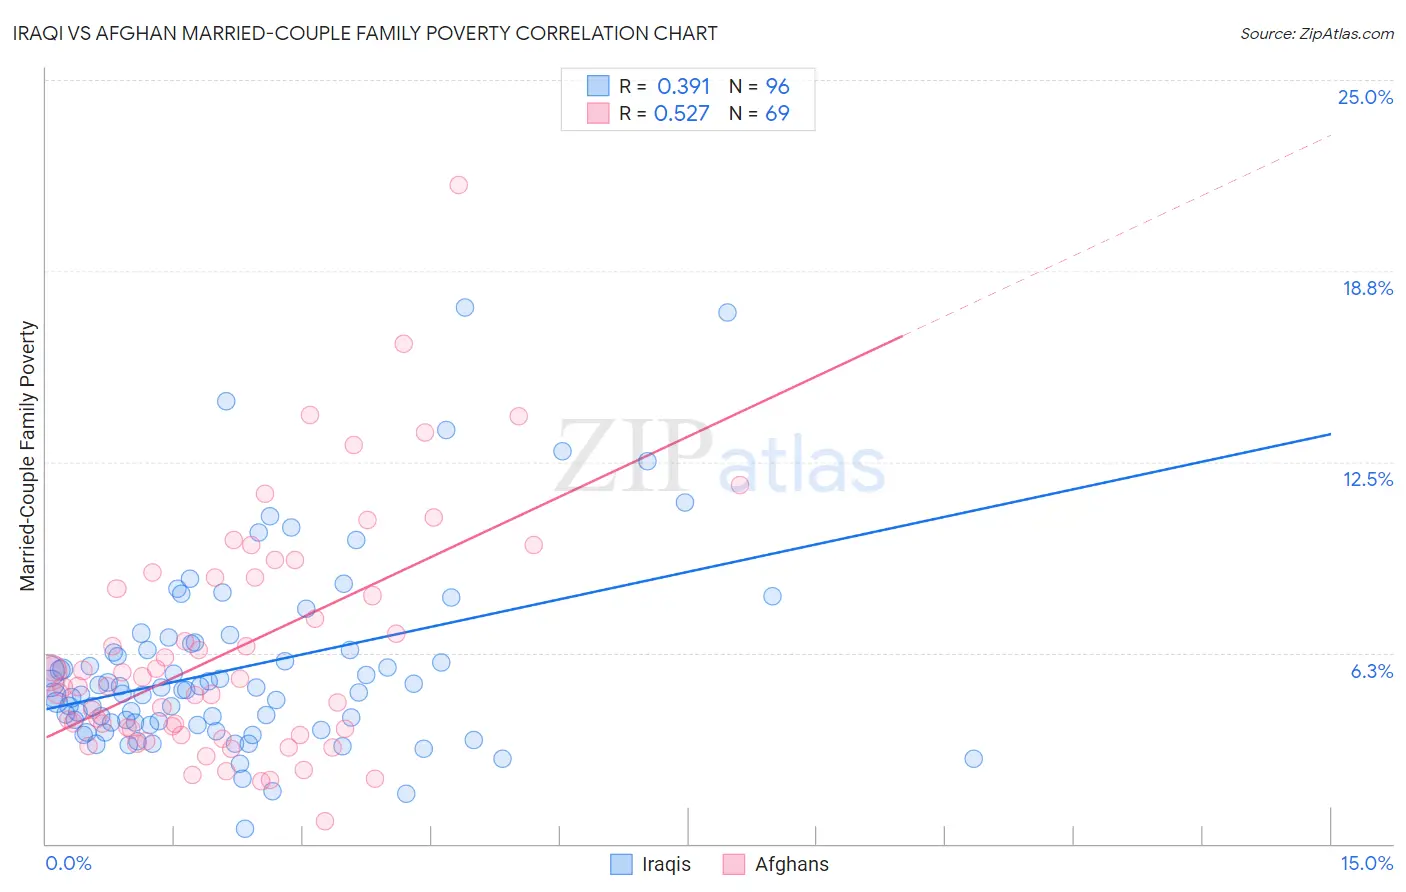Viewport: 1406px width, 892px height.
Task: Click the blue swatch beside R = 0.391
Action: (x=598, y=86)
